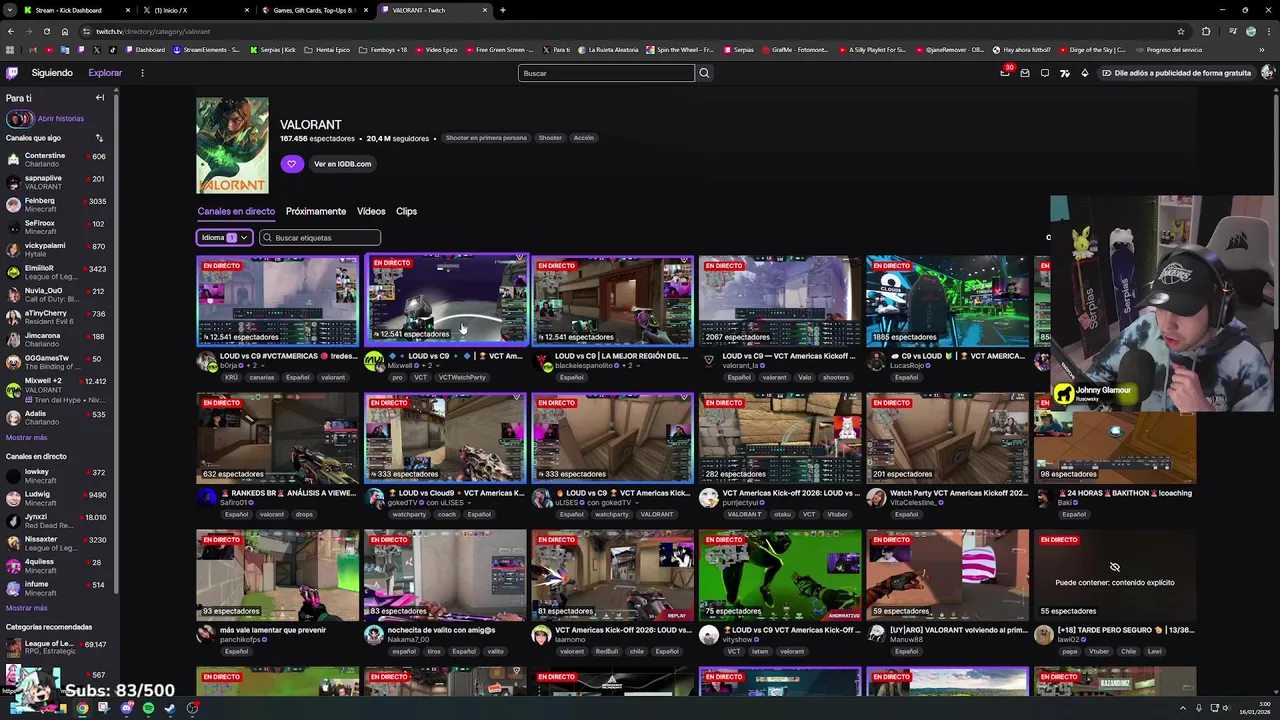1280x720 pixels.
Task: Go to the Twitch home logo
Action: click(x=12, y=73)
